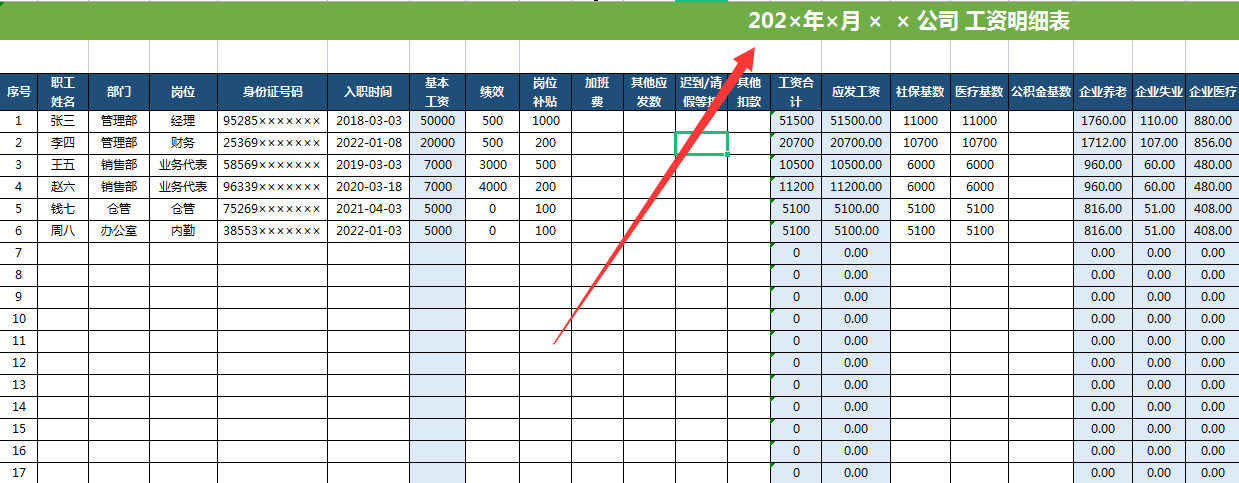1239x483 pixels.
Task: Click the 医疗基数 header cell
Action: [x=979, y=92]
